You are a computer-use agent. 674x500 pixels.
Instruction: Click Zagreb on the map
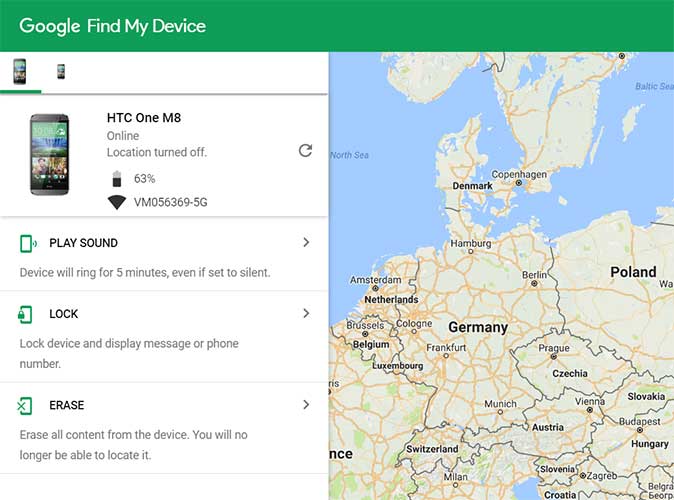pyautogui.click(x=602, y=476)
